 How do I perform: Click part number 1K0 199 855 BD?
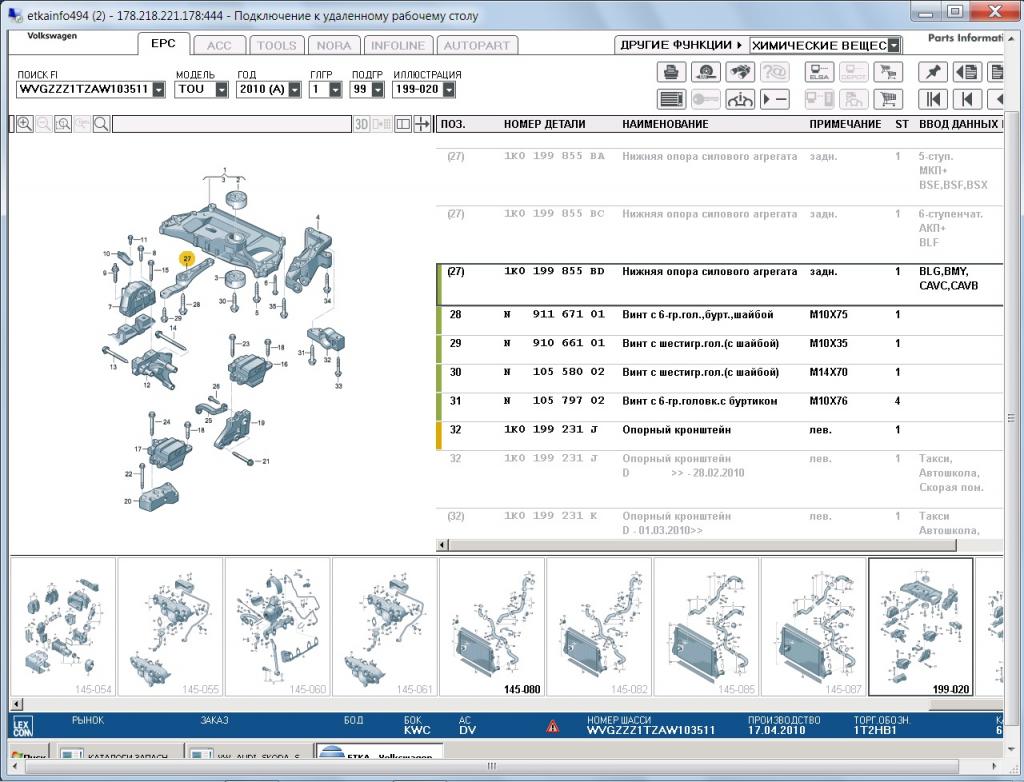(x=554, y=271)
